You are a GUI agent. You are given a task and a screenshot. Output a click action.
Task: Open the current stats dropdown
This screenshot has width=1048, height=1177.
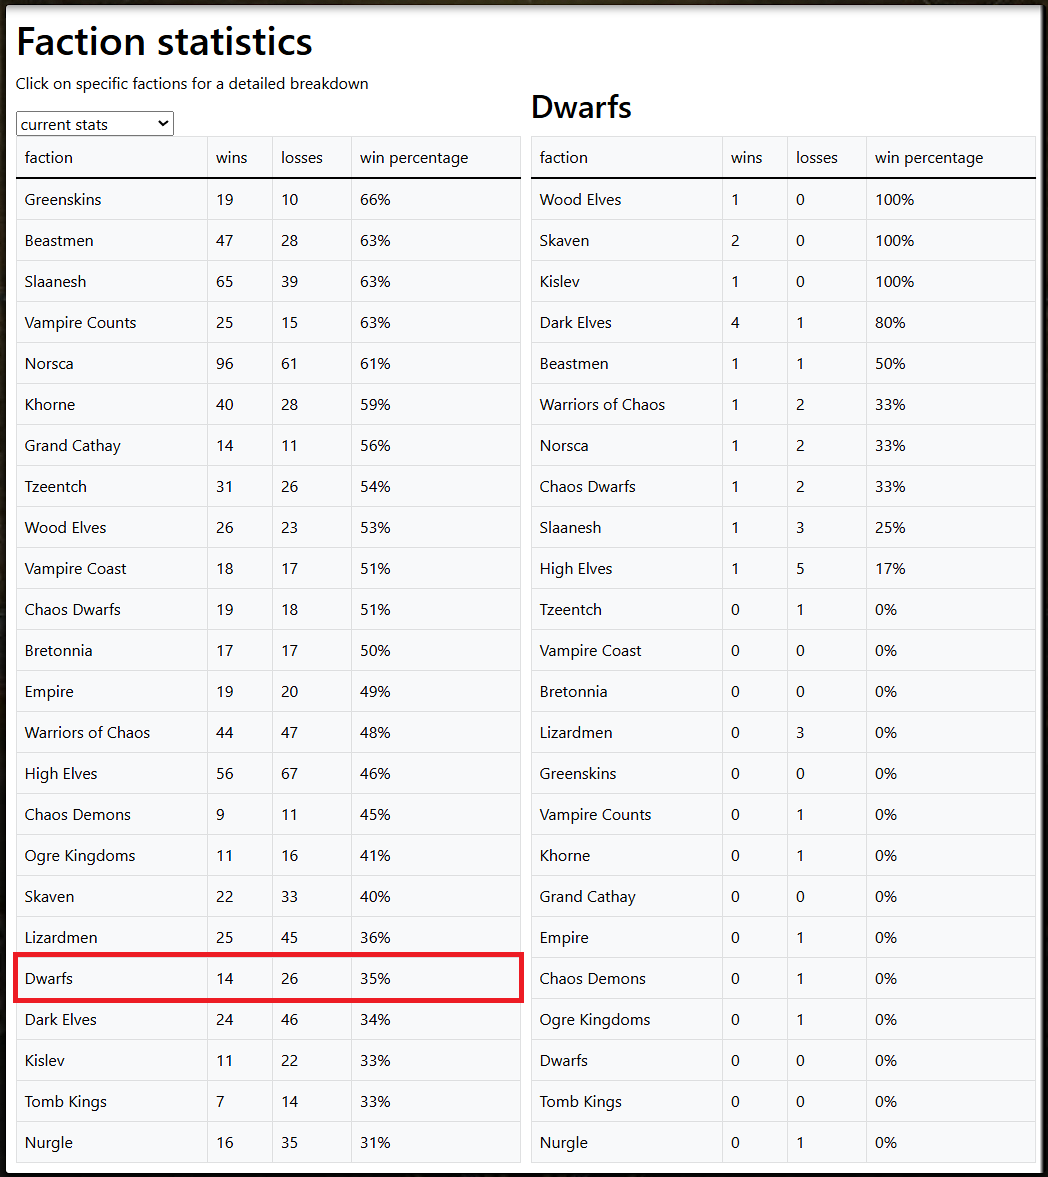click(95, 124)
